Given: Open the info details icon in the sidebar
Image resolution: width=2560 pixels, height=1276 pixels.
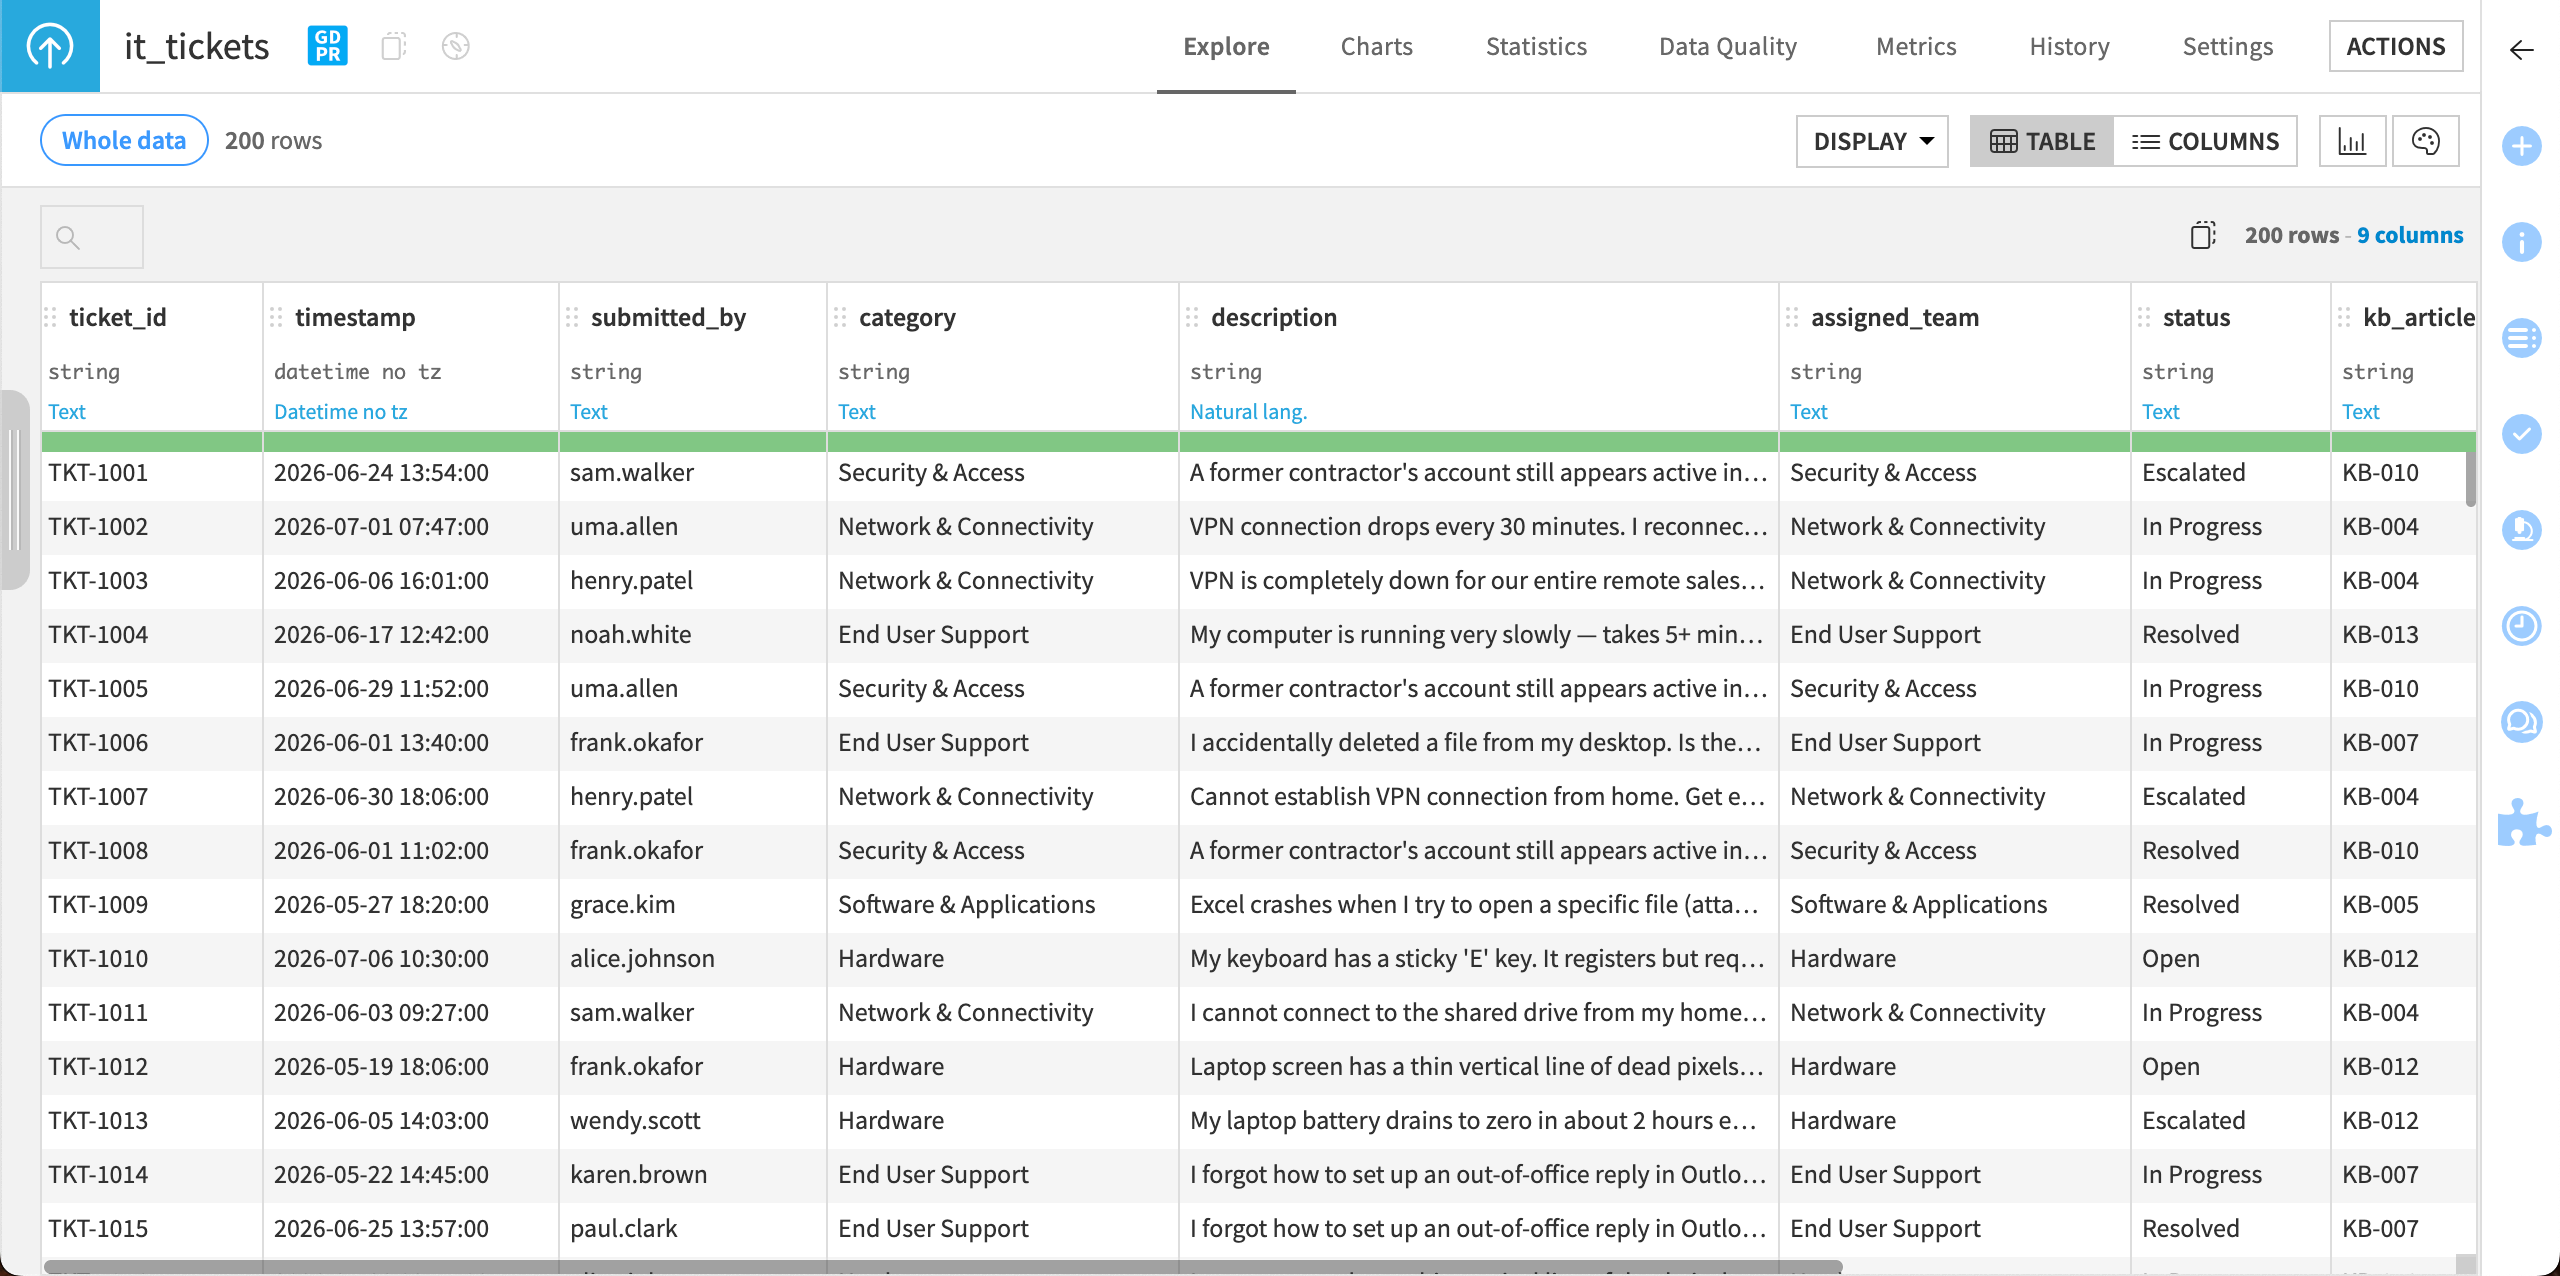Looking at the screenshot, I should tap(2521, 242).
